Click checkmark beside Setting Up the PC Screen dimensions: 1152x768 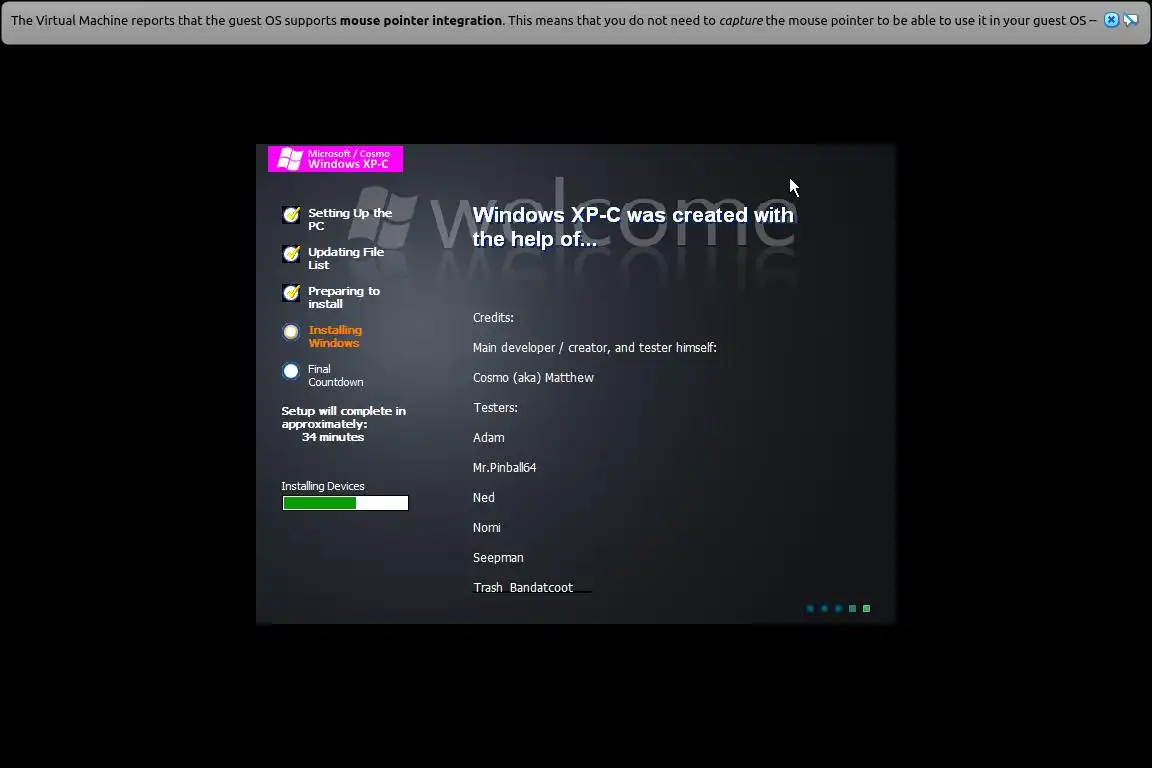291,215
